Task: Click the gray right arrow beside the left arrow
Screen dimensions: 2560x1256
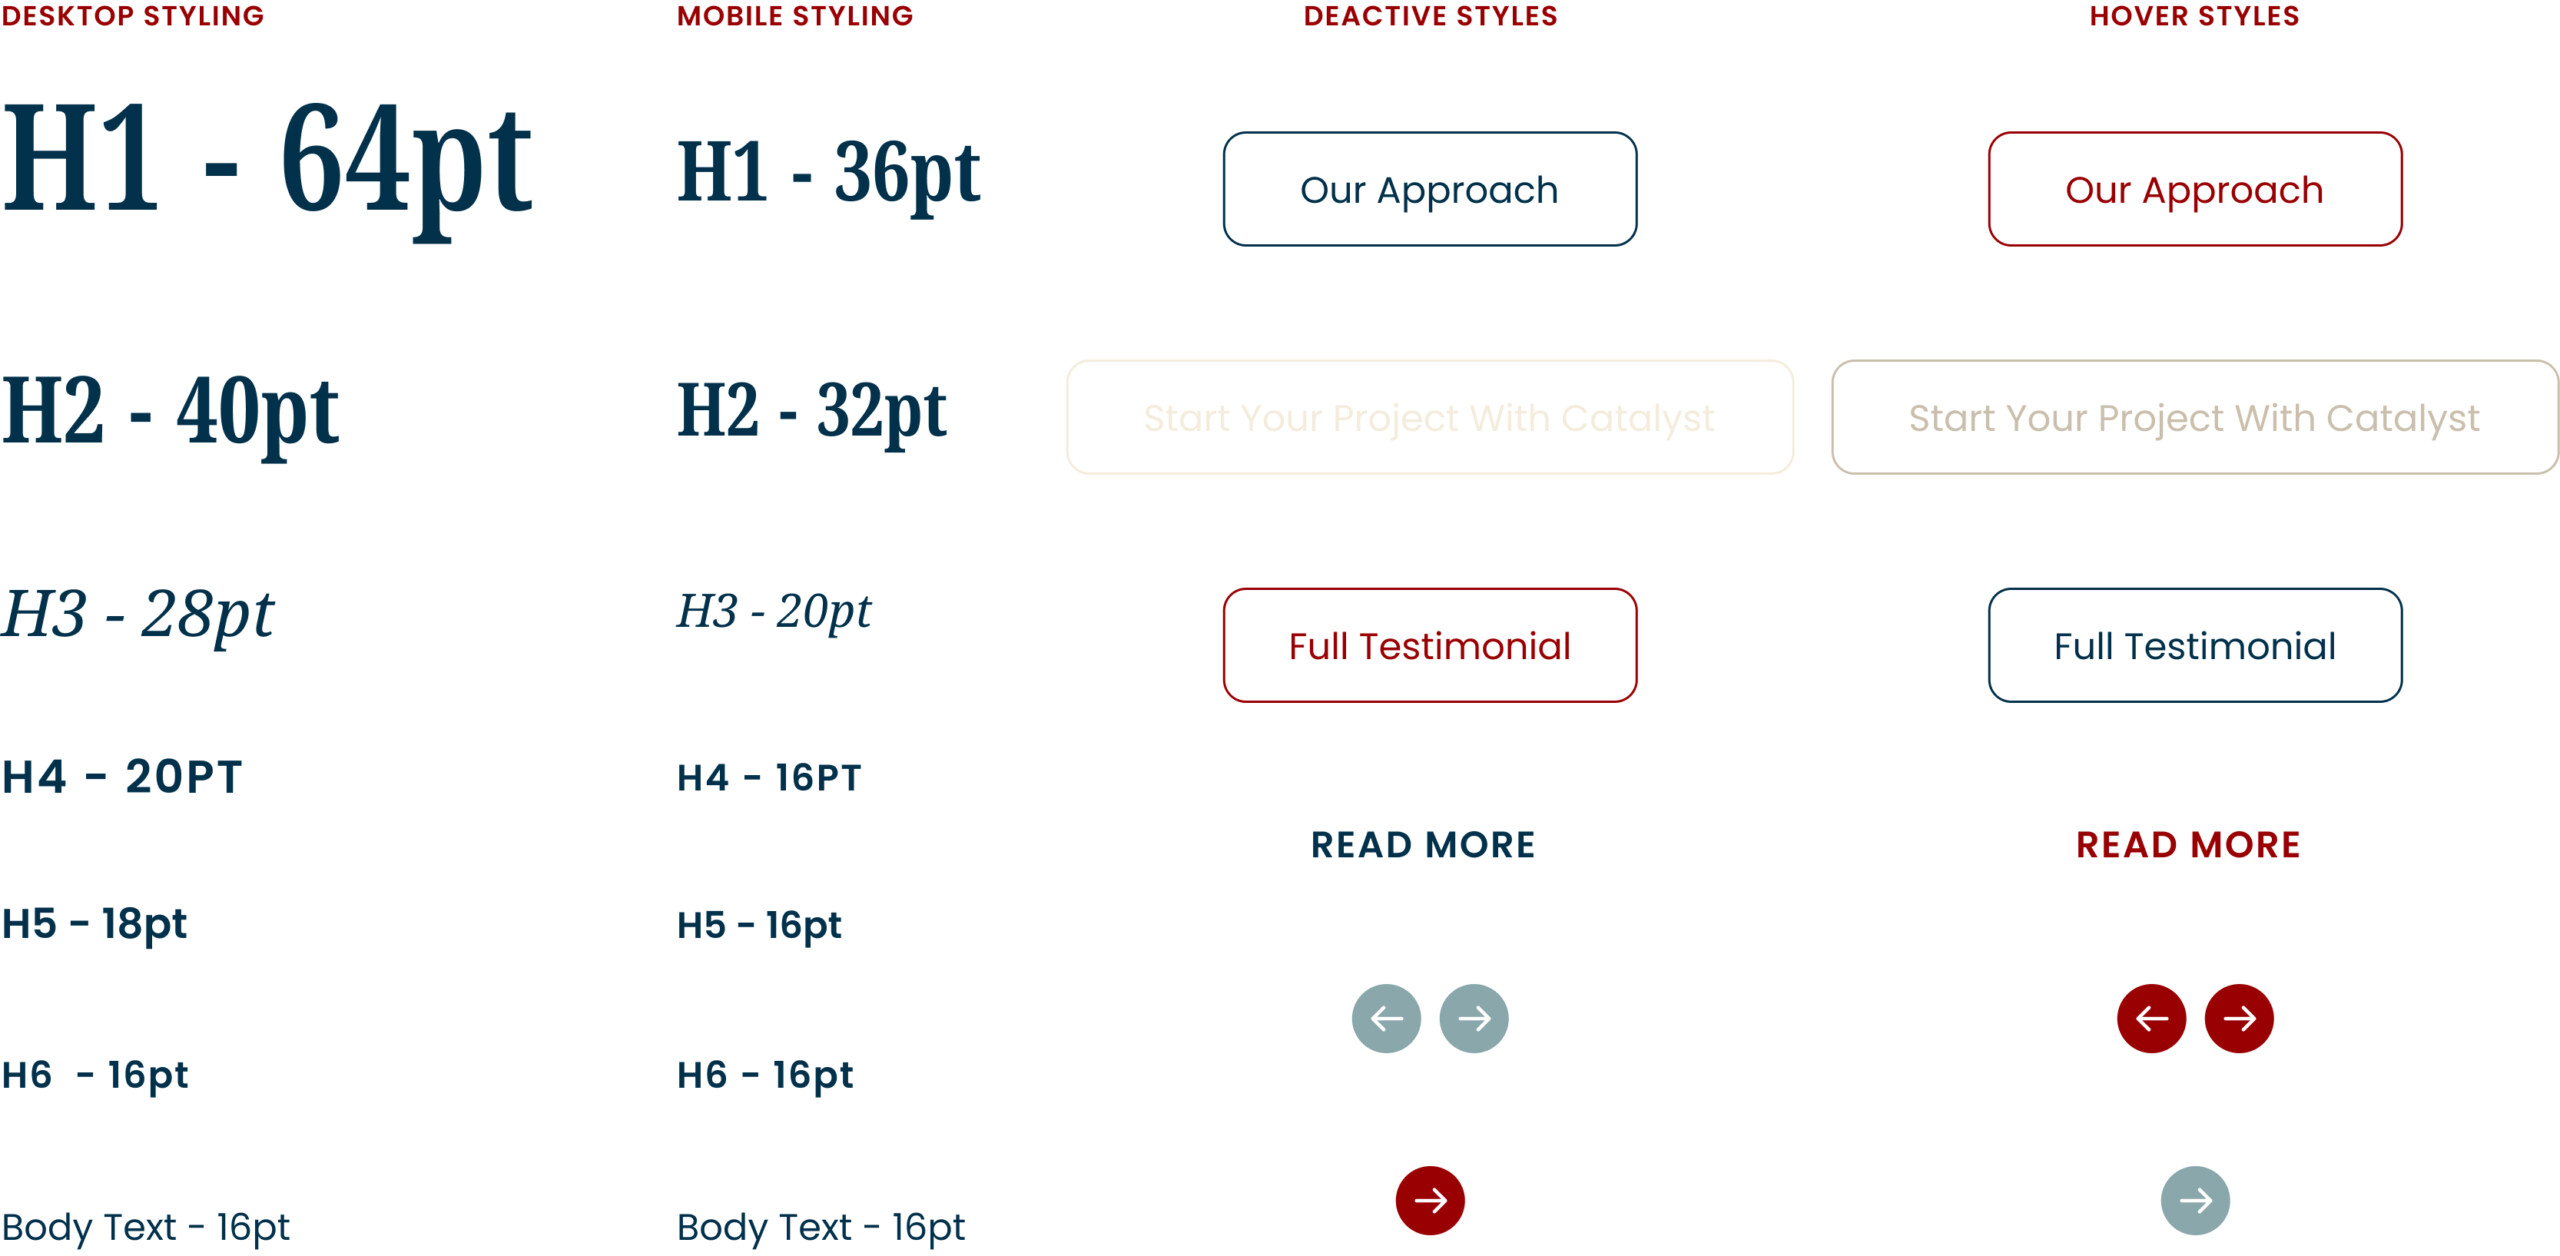Action: [1473, 1018]
